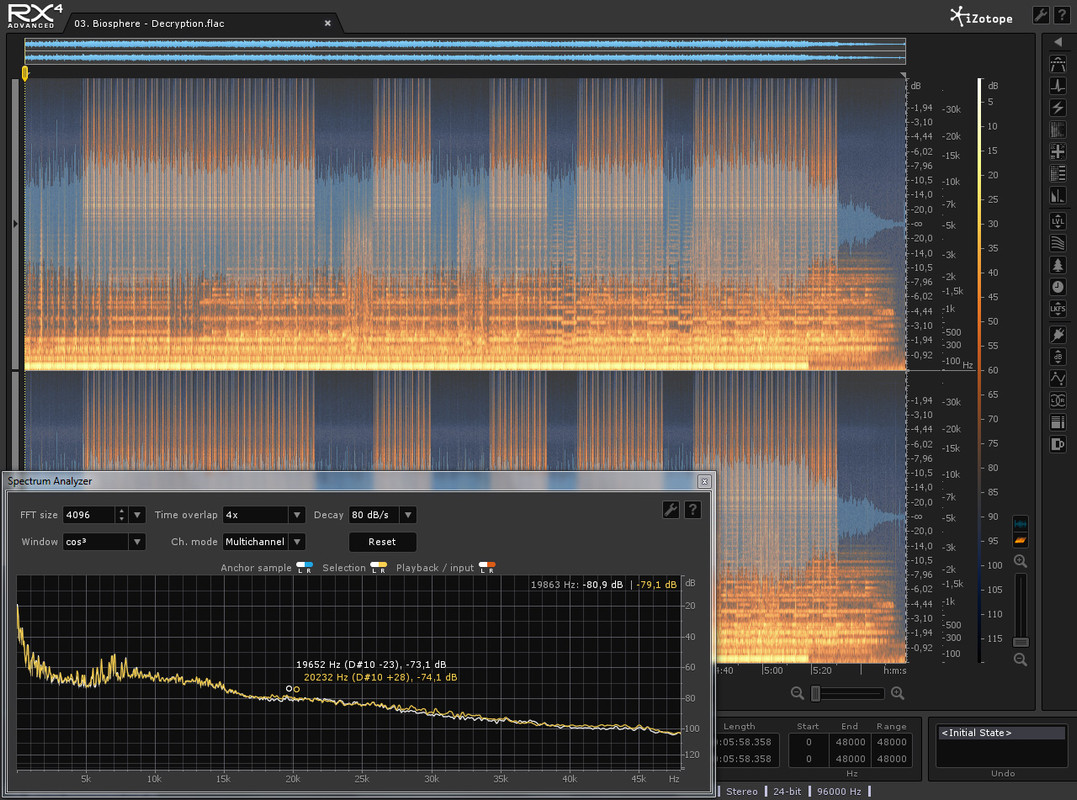Open the Leveler (LVL) module
The image size is (1077, 800).
[1058, 221]
